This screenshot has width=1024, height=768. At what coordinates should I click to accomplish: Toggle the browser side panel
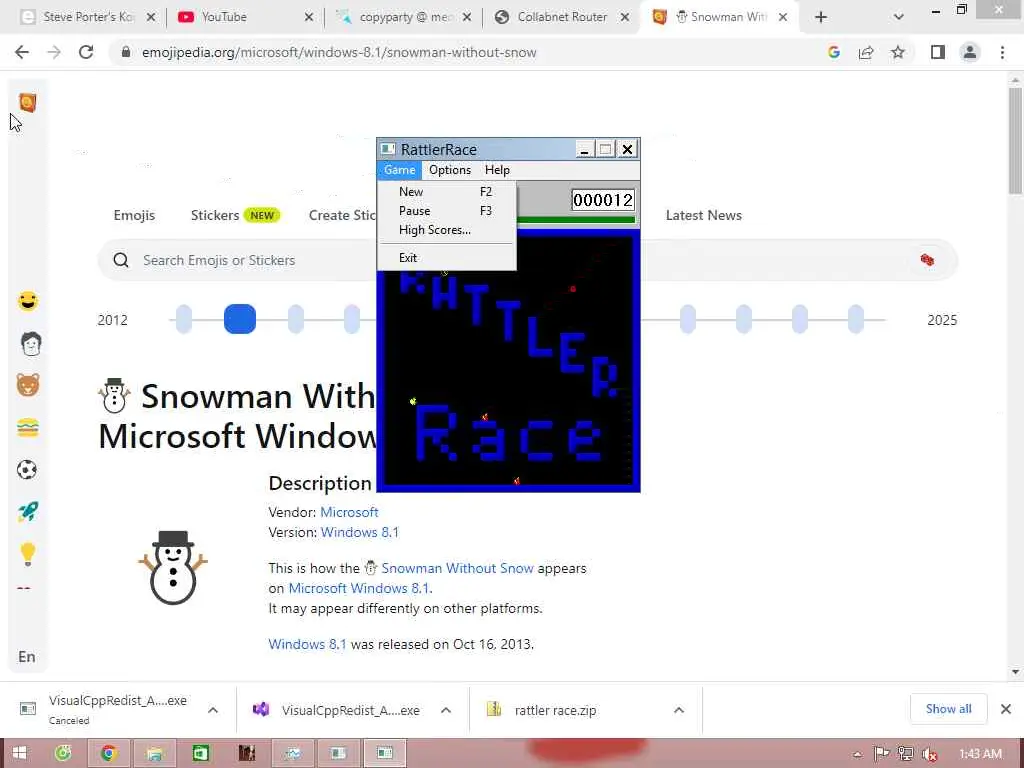[938, 52]
